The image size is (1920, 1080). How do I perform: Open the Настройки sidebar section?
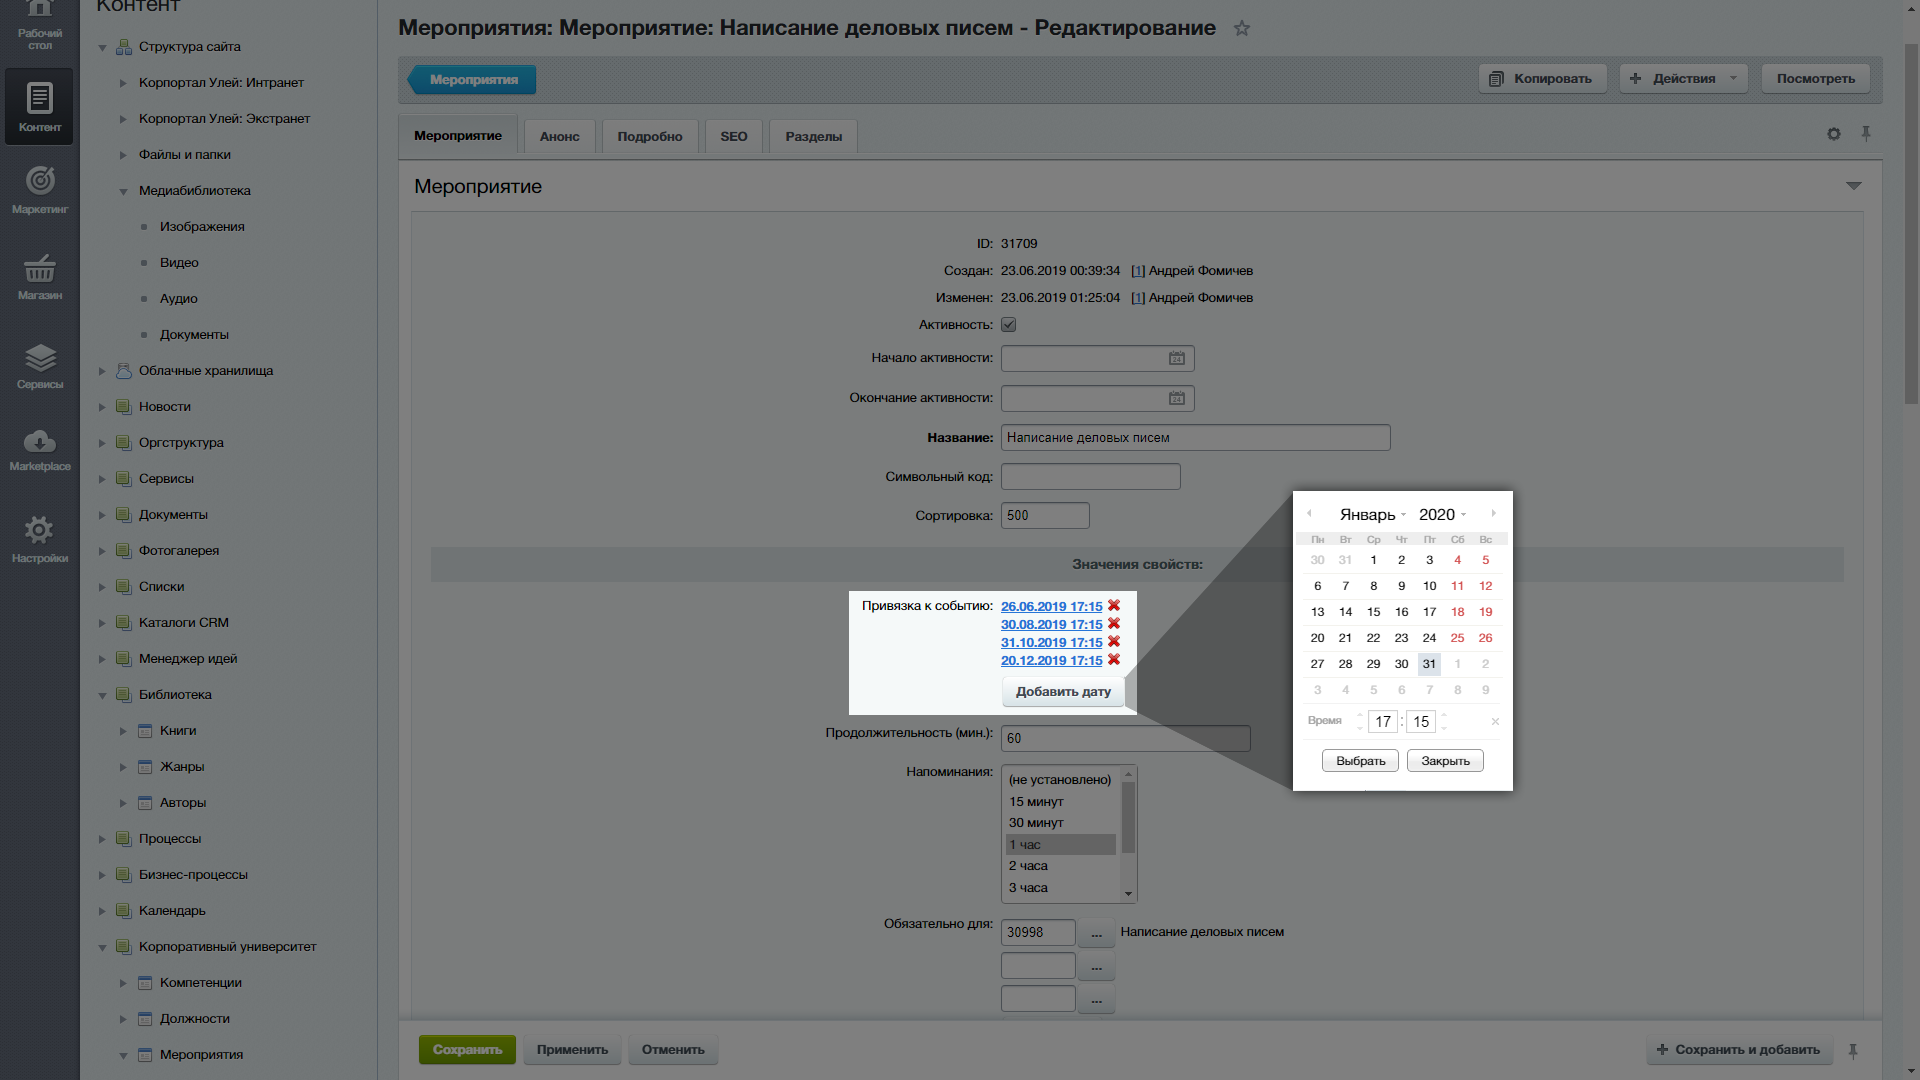point(39,539)
